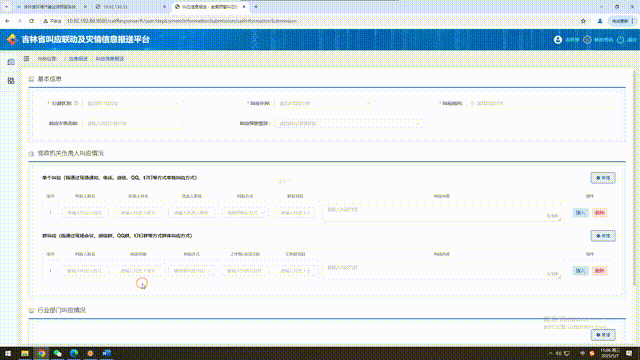Select the first browser tab
The width and height of the screenshot is (640, 360).
[51, 7]
